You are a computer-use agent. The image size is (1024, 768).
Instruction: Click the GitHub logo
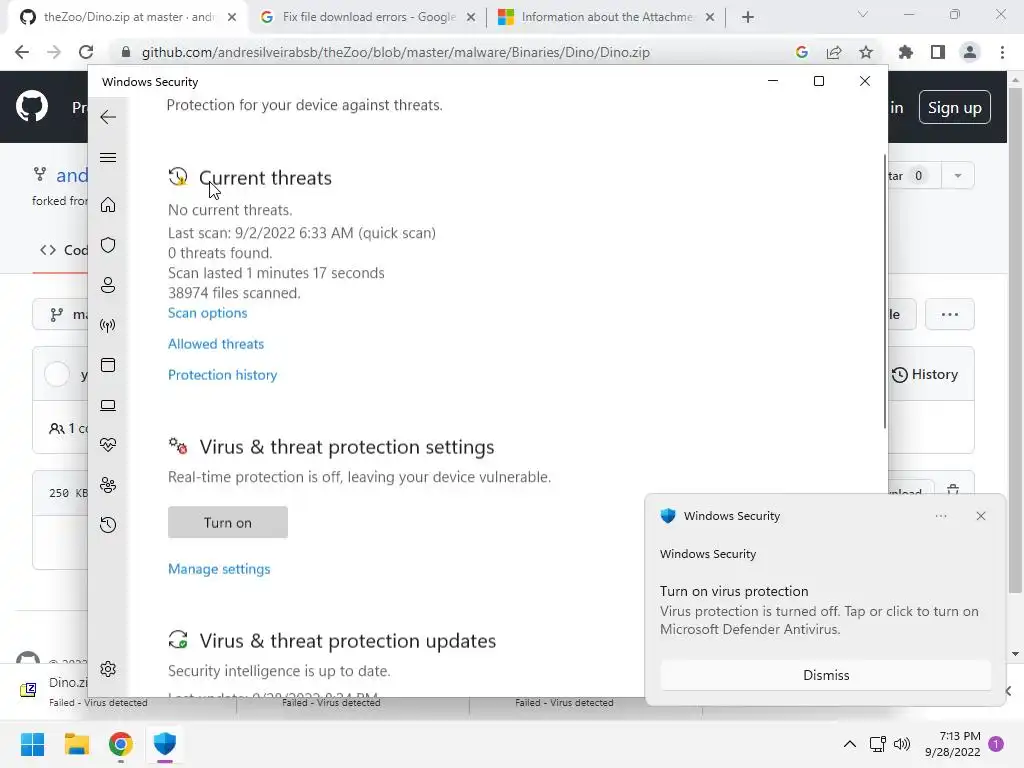point(32,107)
